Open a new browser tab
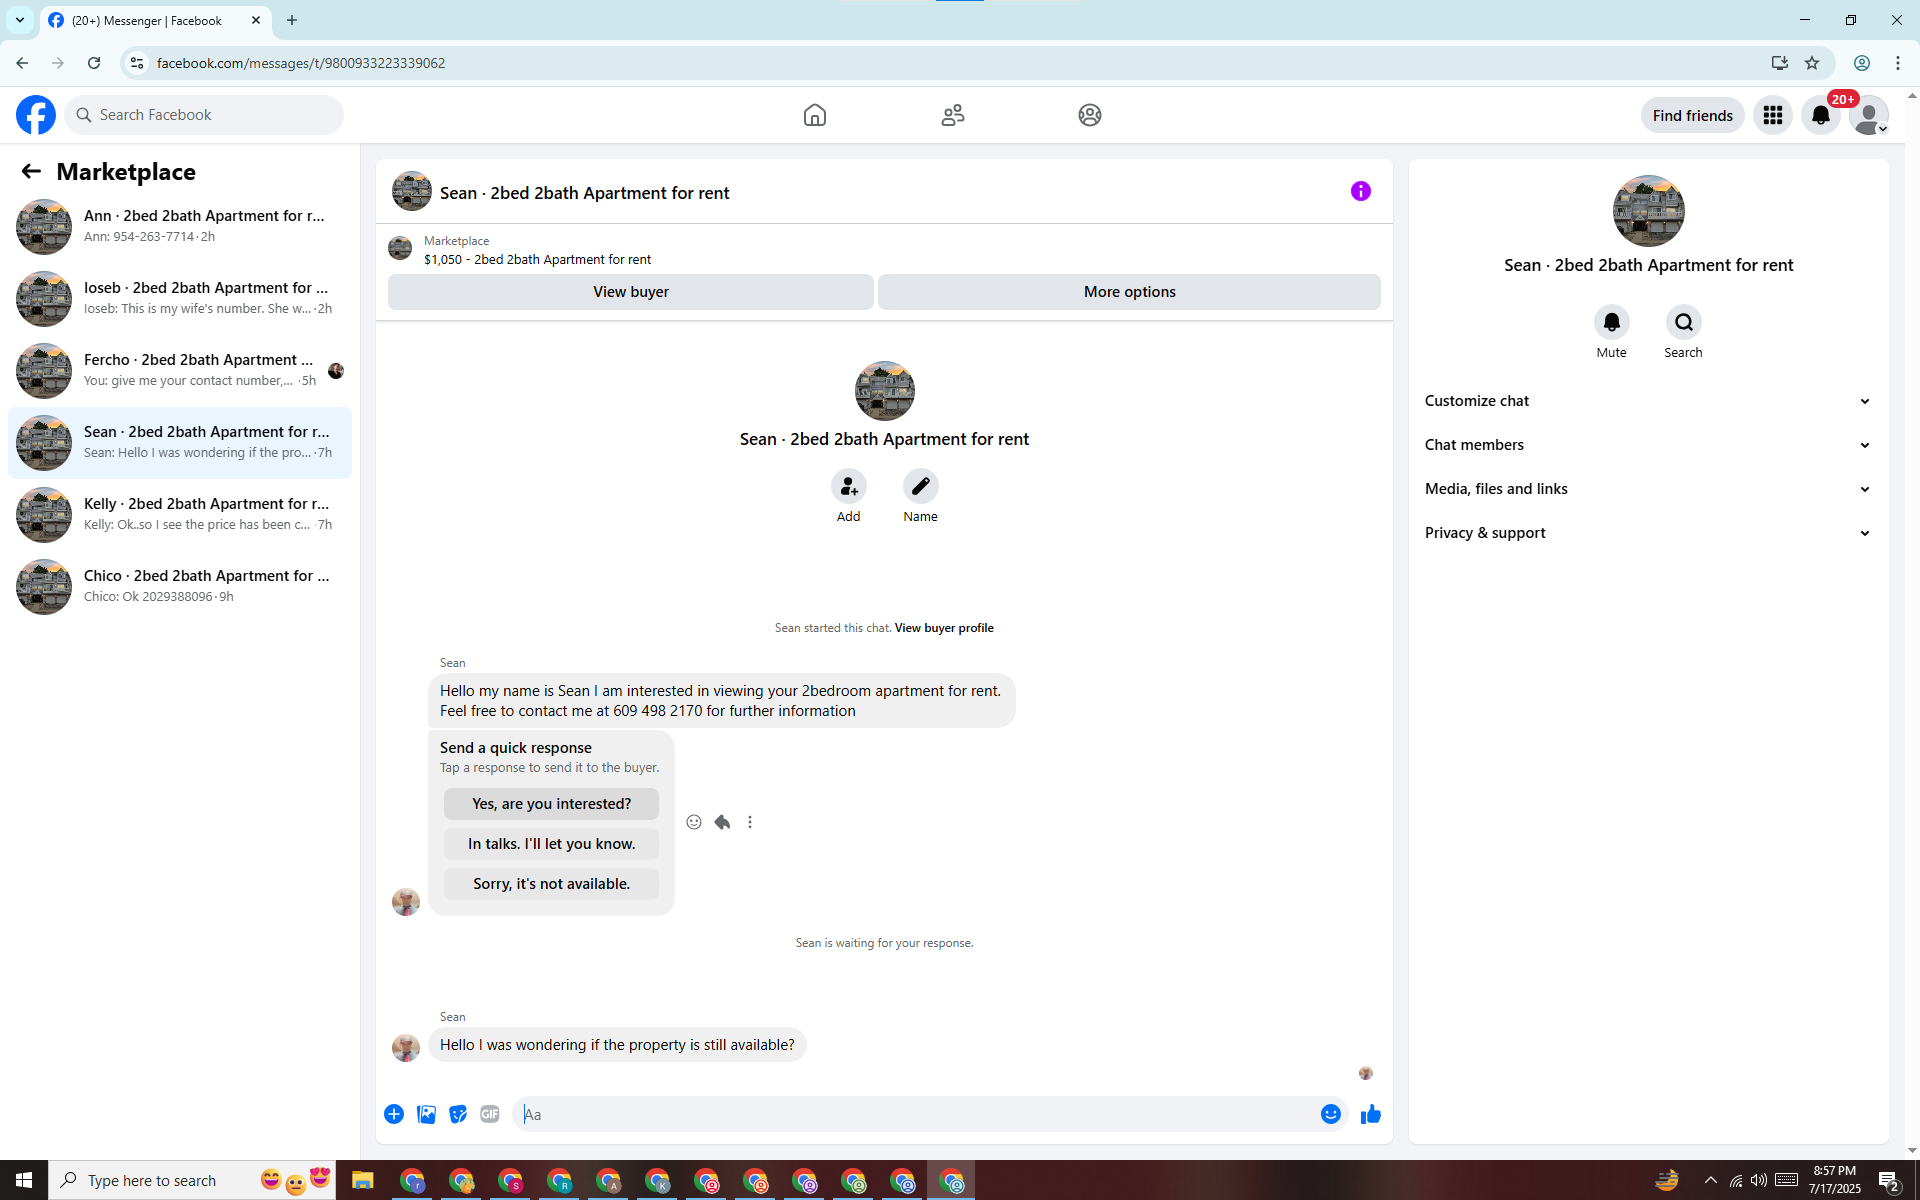The image size is (1920, 1200). pos(292,20)
